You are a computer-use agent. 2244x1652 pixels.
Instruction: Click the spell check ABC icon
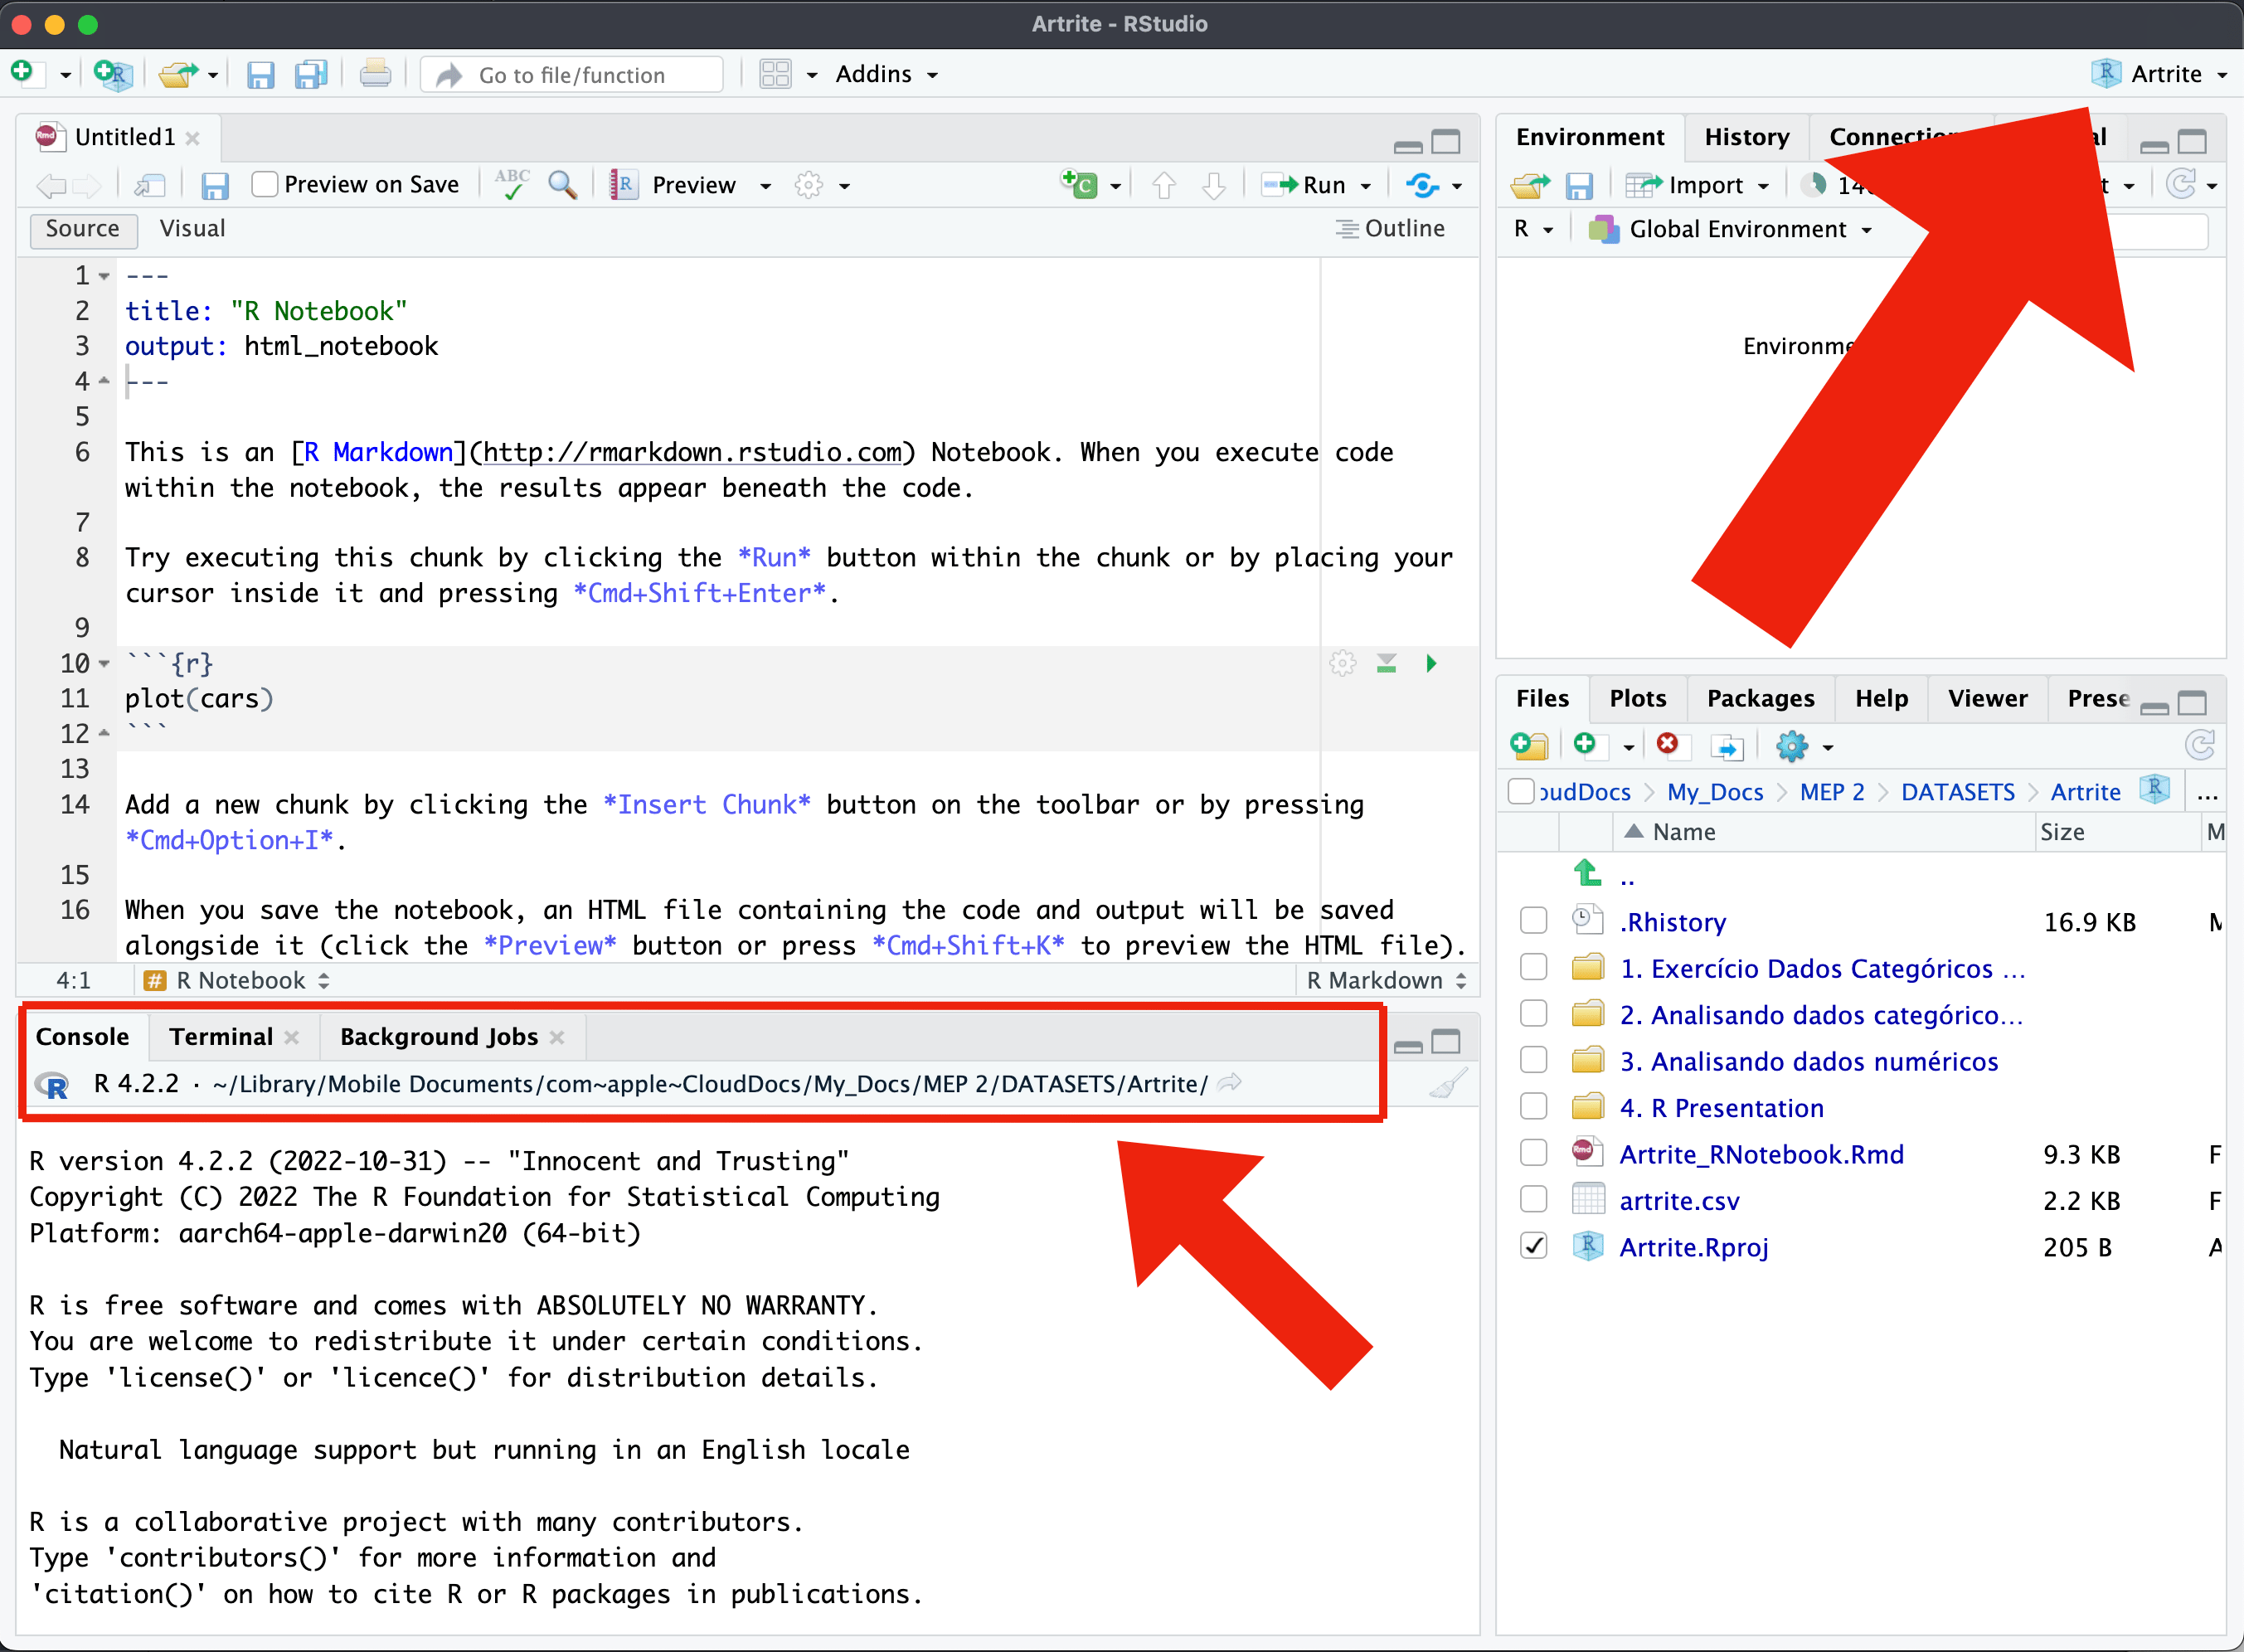pos(512,185)
